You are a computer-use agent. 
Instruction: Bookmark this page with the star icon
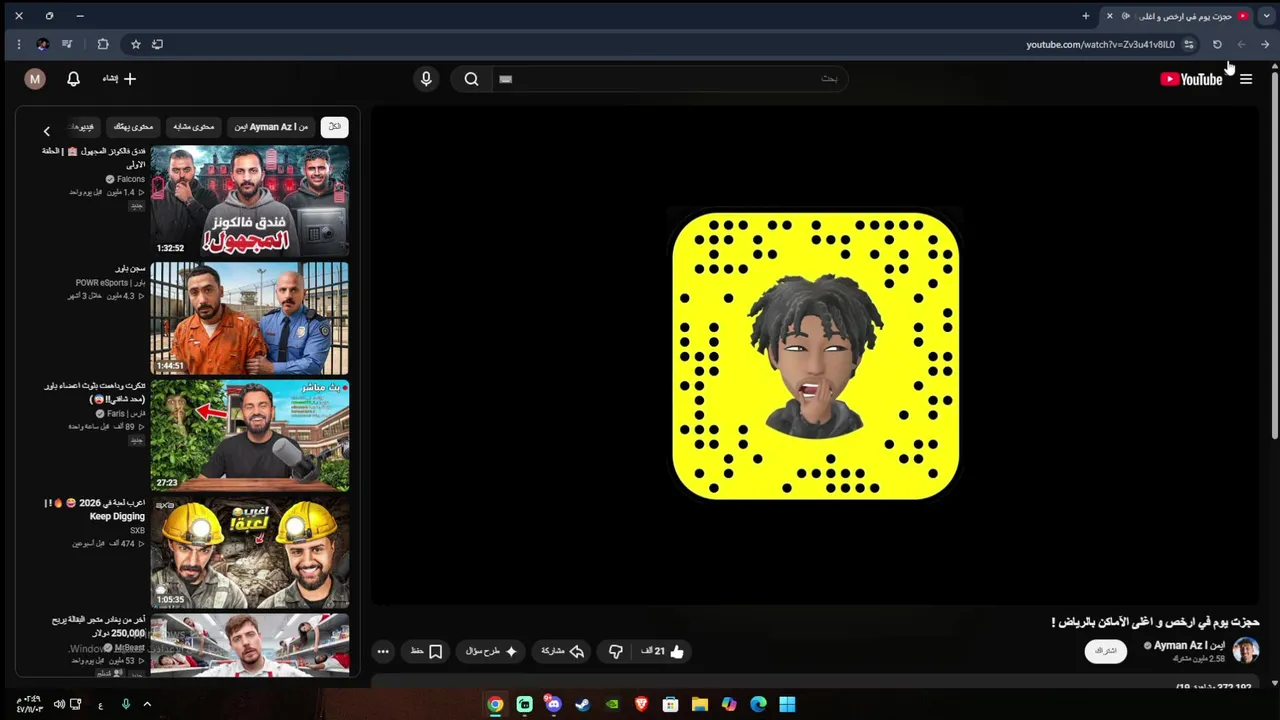click(x=136, y=44)
